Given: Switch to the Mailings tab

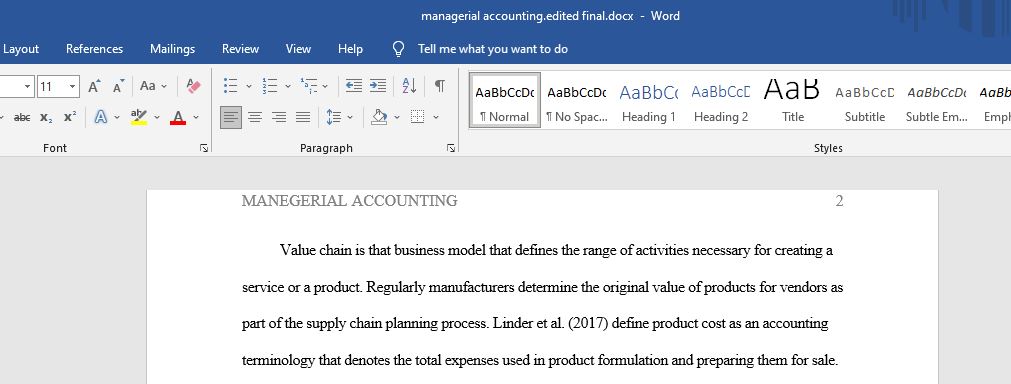Looking at the screenshot, I should pos(172,49).
